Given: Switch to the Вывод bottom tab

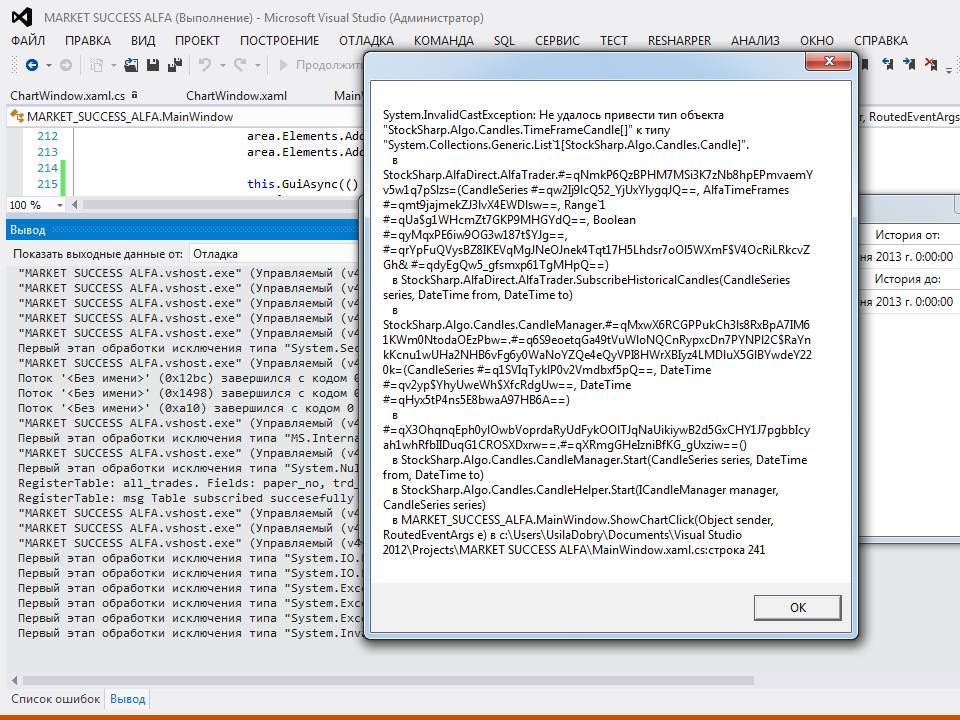Looking at the screenshot, I should point(127,699).
